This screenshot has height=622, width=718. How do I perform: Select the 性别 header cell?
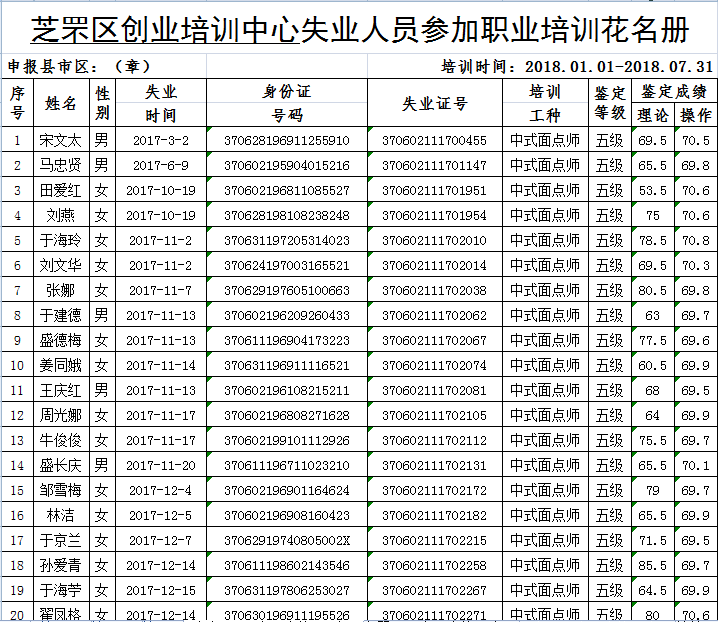102,103
